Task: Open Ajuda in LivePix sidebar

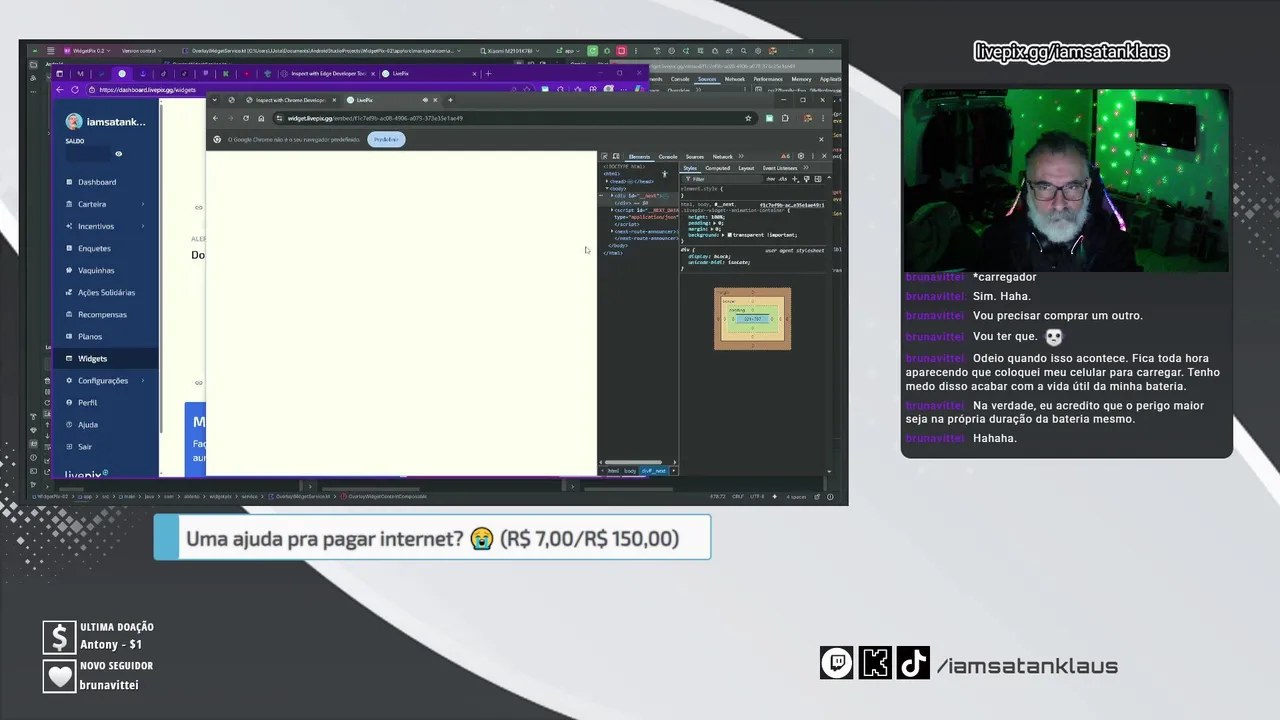Action: click(x=88, y=424)
